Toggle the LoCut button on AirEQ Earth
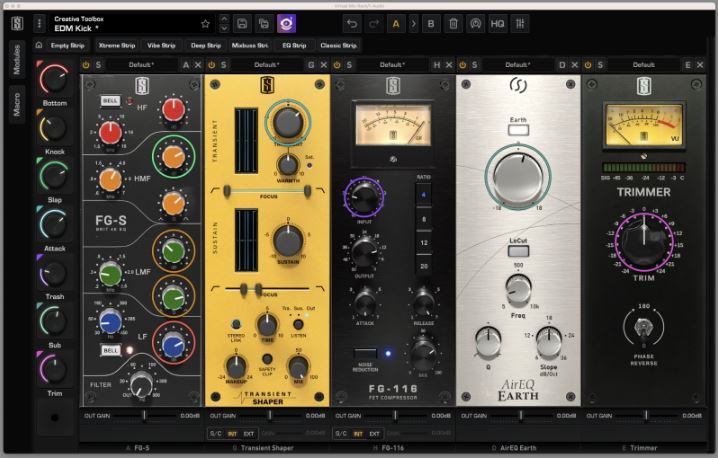 [518, 251]
